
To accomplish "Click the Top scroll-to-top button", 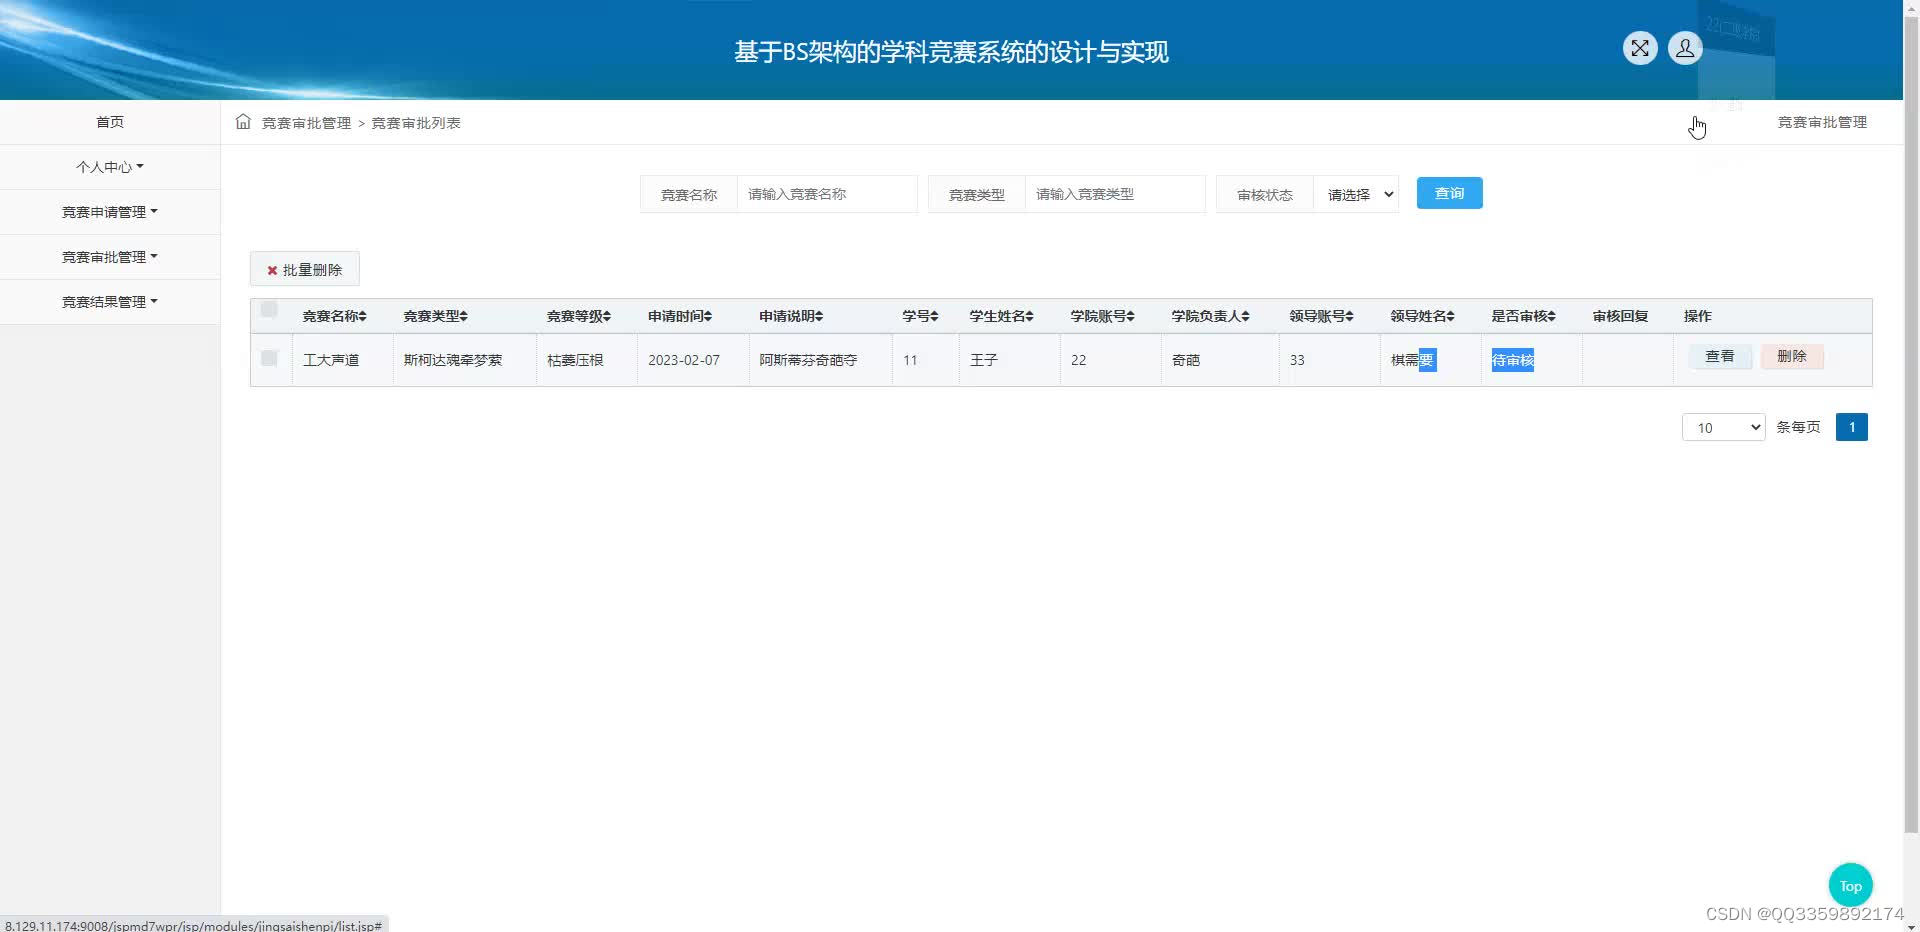I will [x=1850, y=885].
